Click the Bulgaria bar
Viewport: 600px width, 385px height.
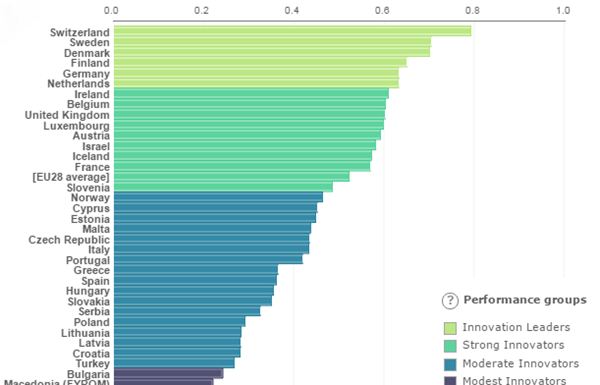pos(168,373)
